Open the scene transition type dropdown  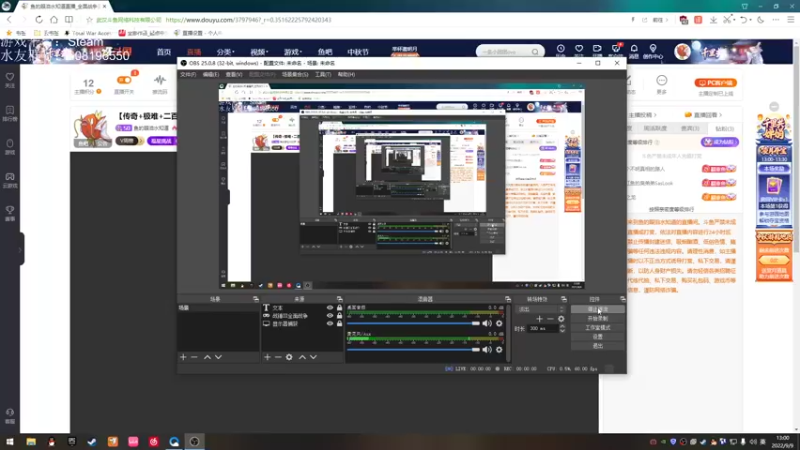pyautogui.click(x=541, y=309)
